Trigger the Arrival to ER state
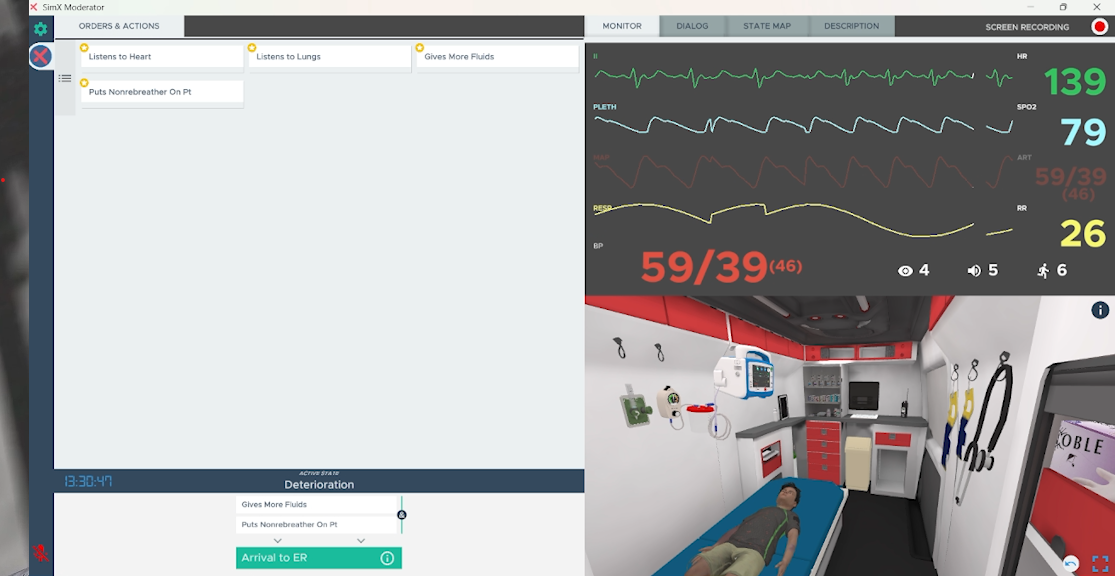The image size is (1115, 576). click(305, 558)
